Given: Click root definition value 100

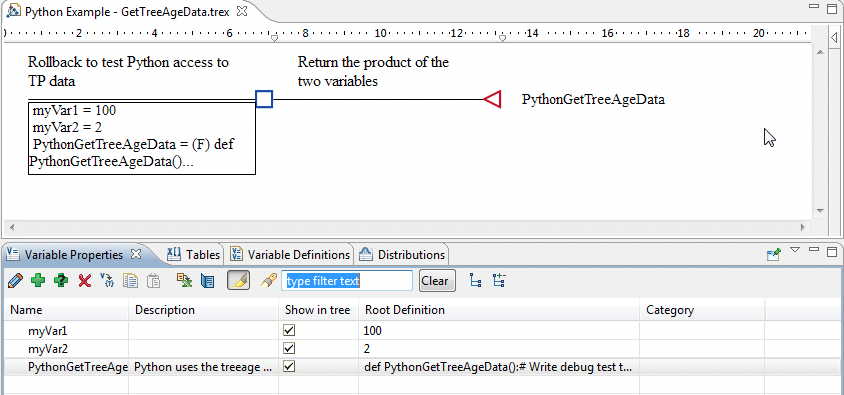Looking at the screenshot, I should coord(373,330).
